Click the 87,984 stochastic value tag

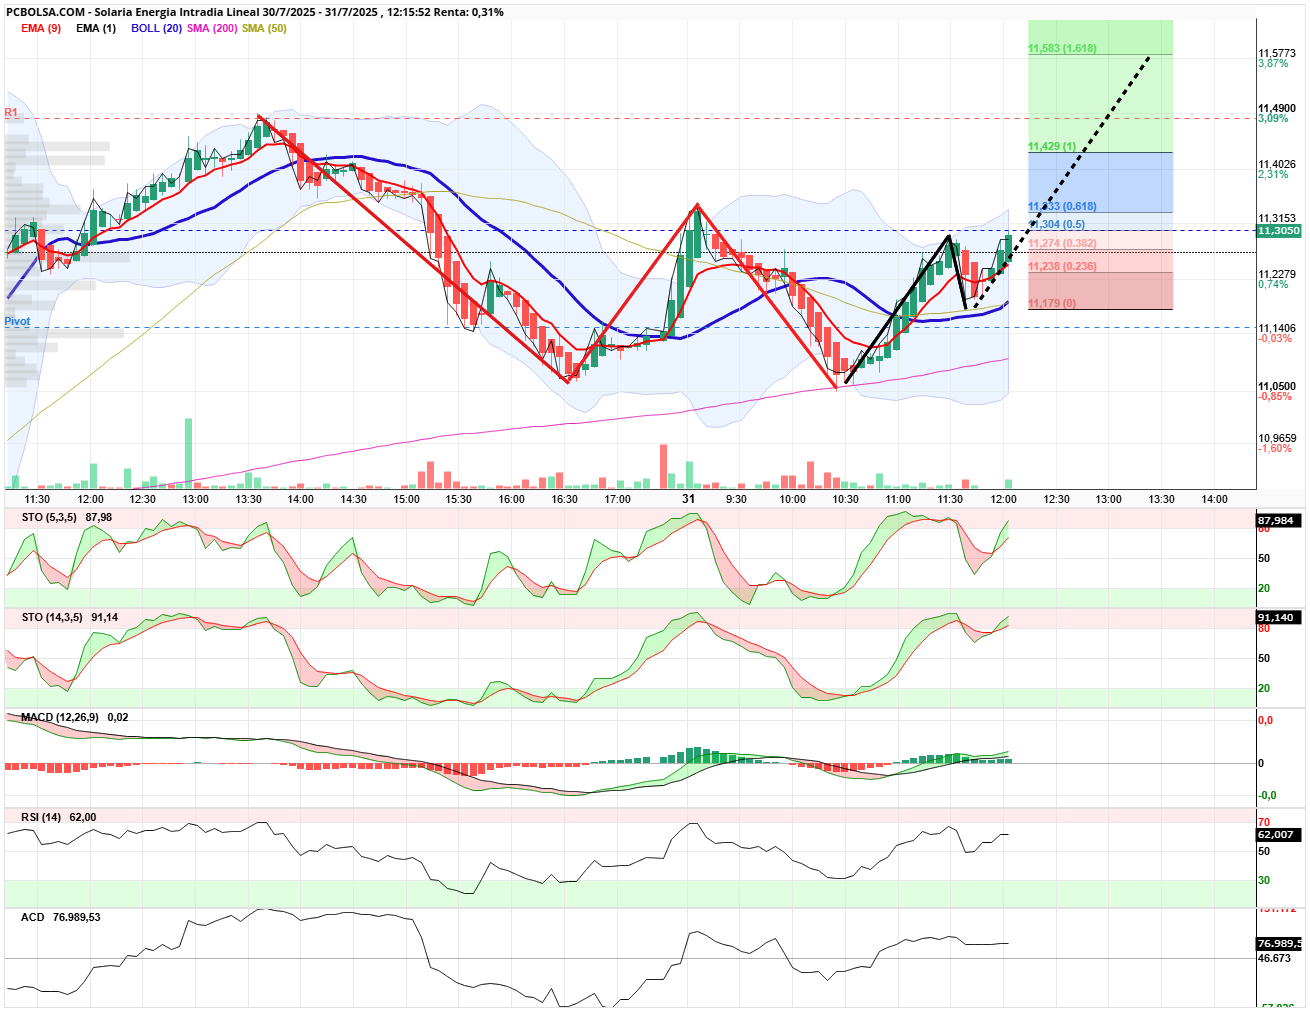[1278, 520]
